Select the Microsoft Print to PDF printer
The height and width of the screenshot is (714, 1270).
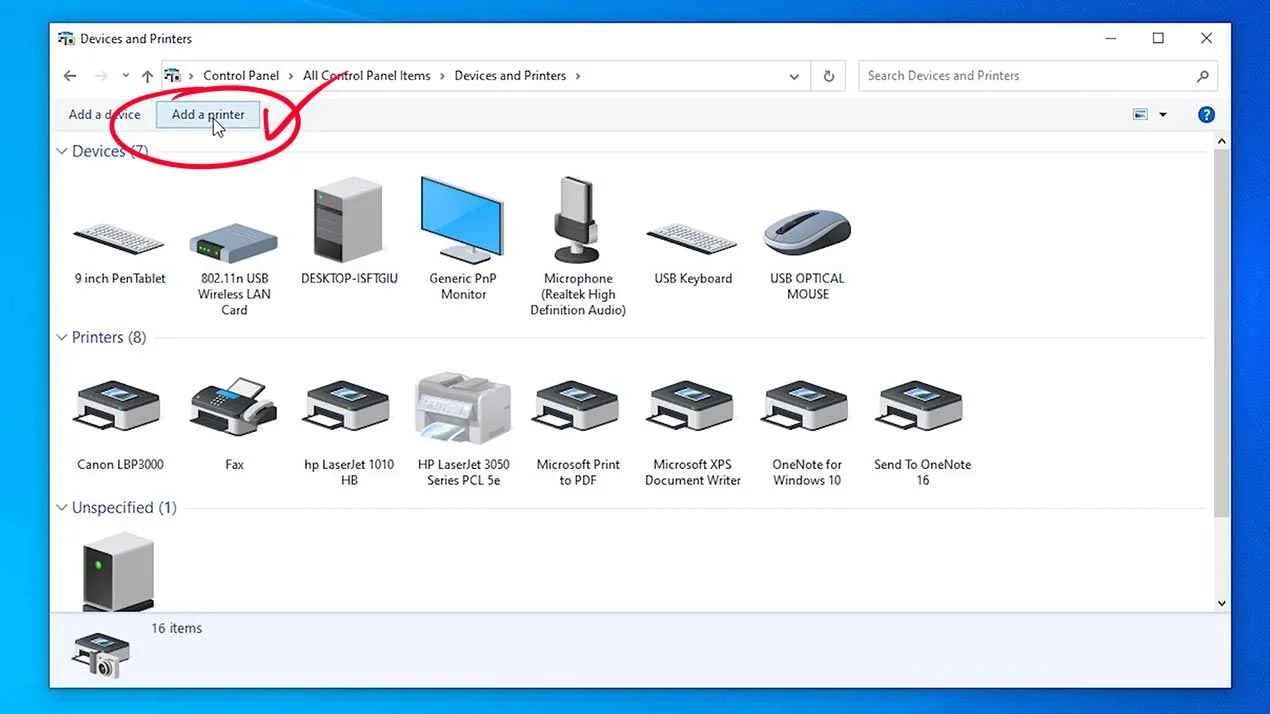[577, 406]
